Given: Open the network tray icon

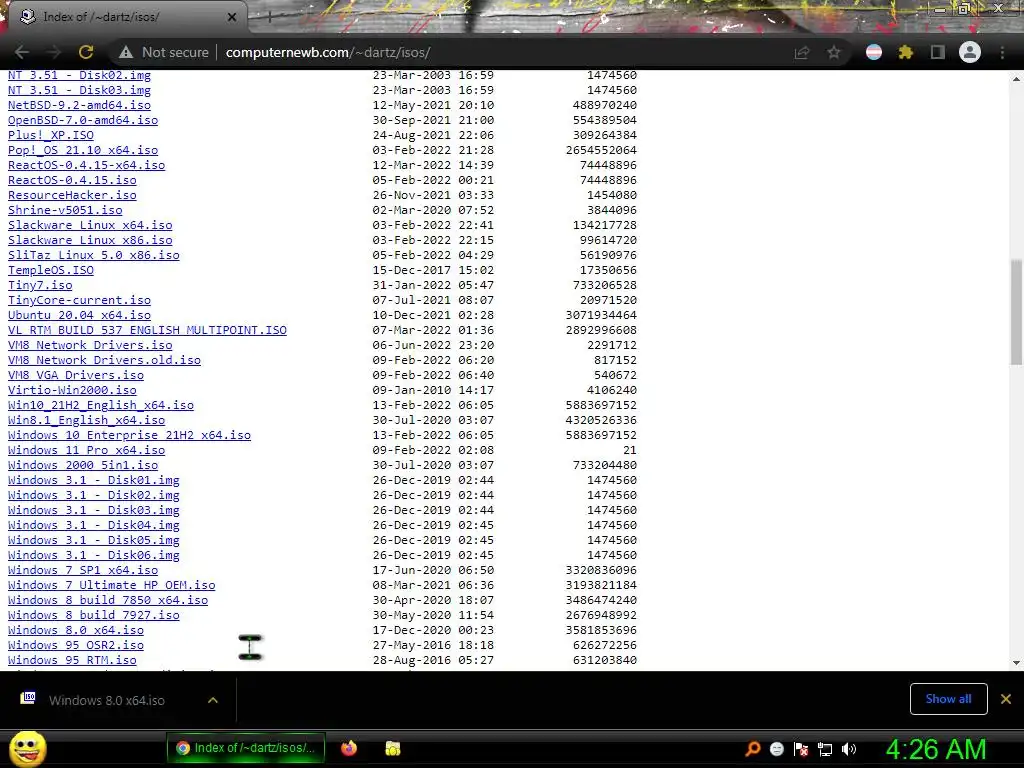Looking at the screenshot, I should click(825, 749).
